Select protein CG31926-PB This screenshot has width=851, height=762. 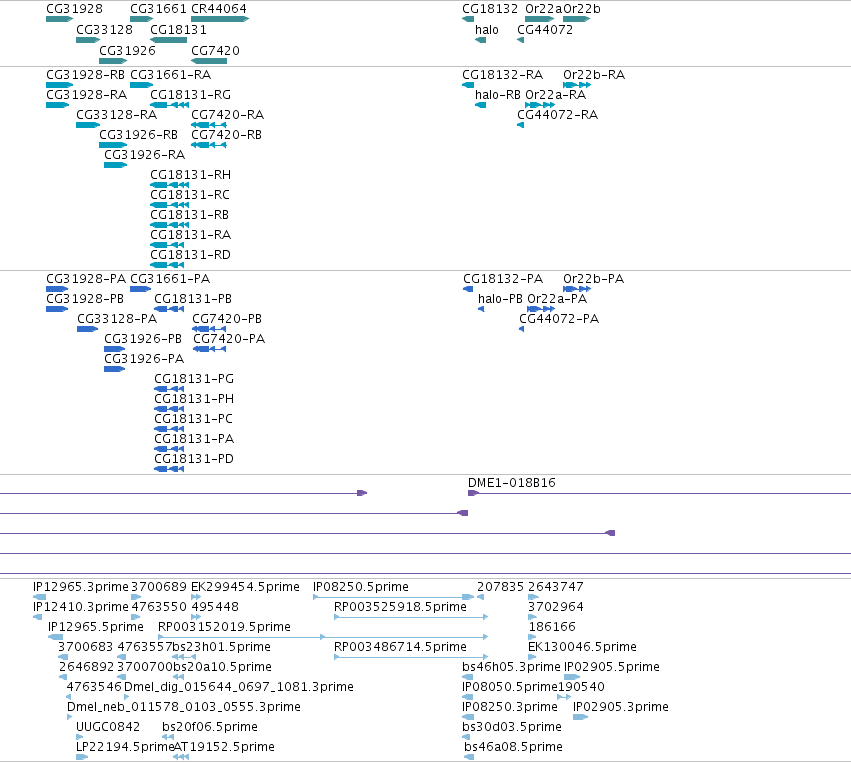tap(115, 349)
